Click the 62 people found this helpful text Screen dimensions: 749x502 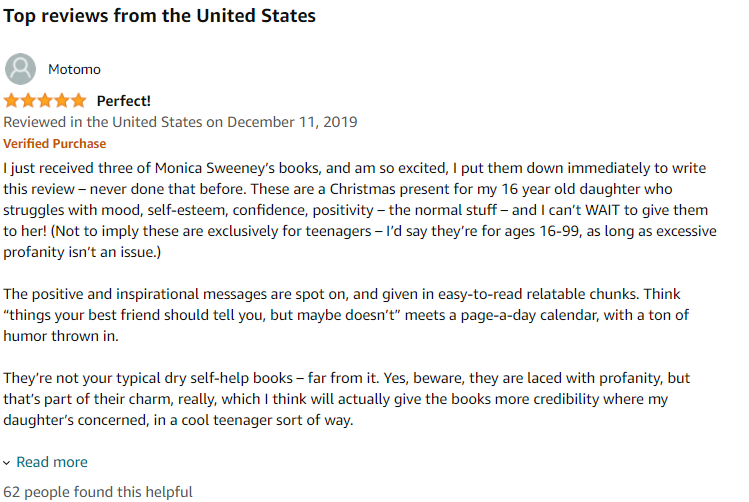[x=98, y=492]
